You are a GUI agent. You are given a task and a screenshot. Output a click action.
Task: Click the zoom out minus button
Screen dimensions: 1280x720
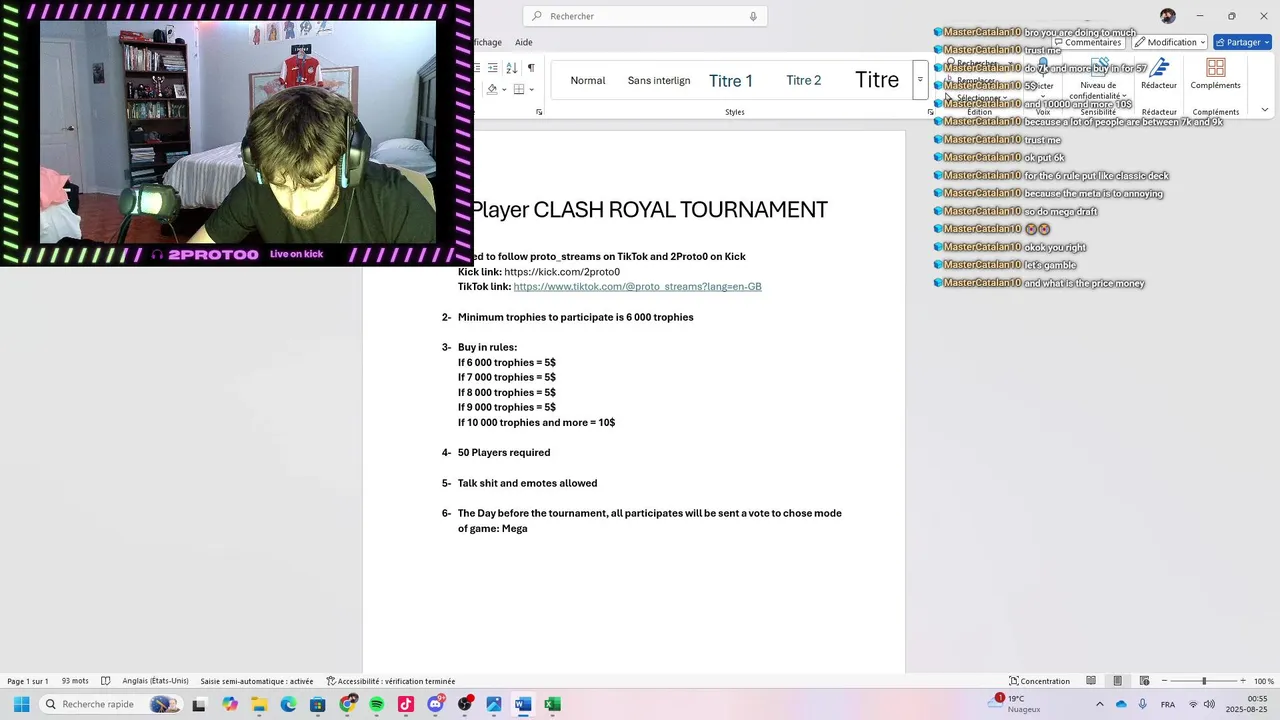click(1164, 681)
